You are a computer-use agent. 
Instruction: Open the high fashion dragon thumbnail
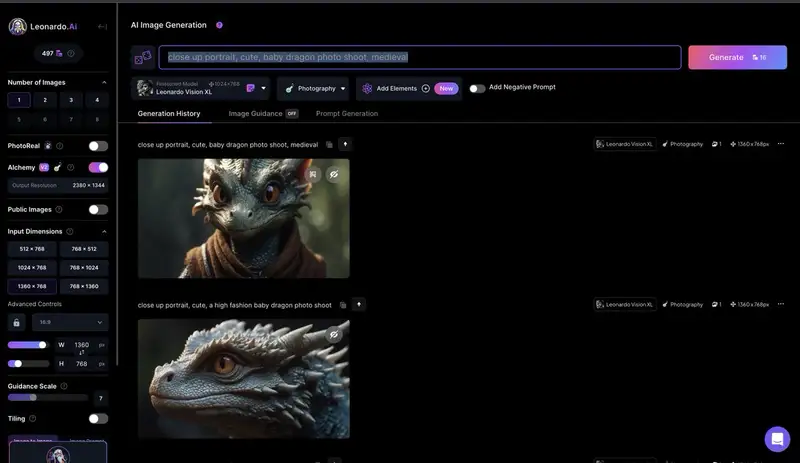point(243,379)
